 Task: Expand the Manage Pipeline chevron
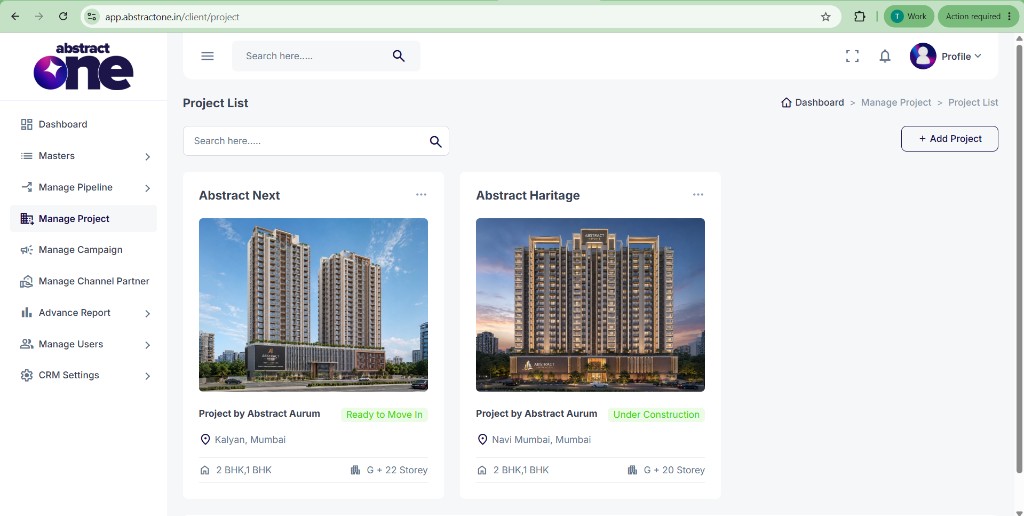(x=148, y=188)
